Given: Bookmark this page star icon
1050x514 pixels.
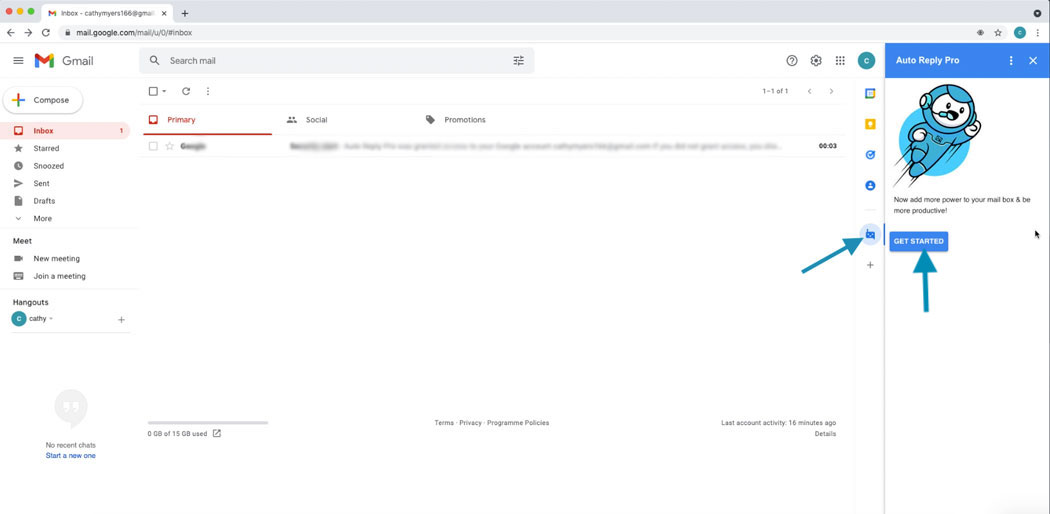Looking at the screenshot, I should 998,32.
